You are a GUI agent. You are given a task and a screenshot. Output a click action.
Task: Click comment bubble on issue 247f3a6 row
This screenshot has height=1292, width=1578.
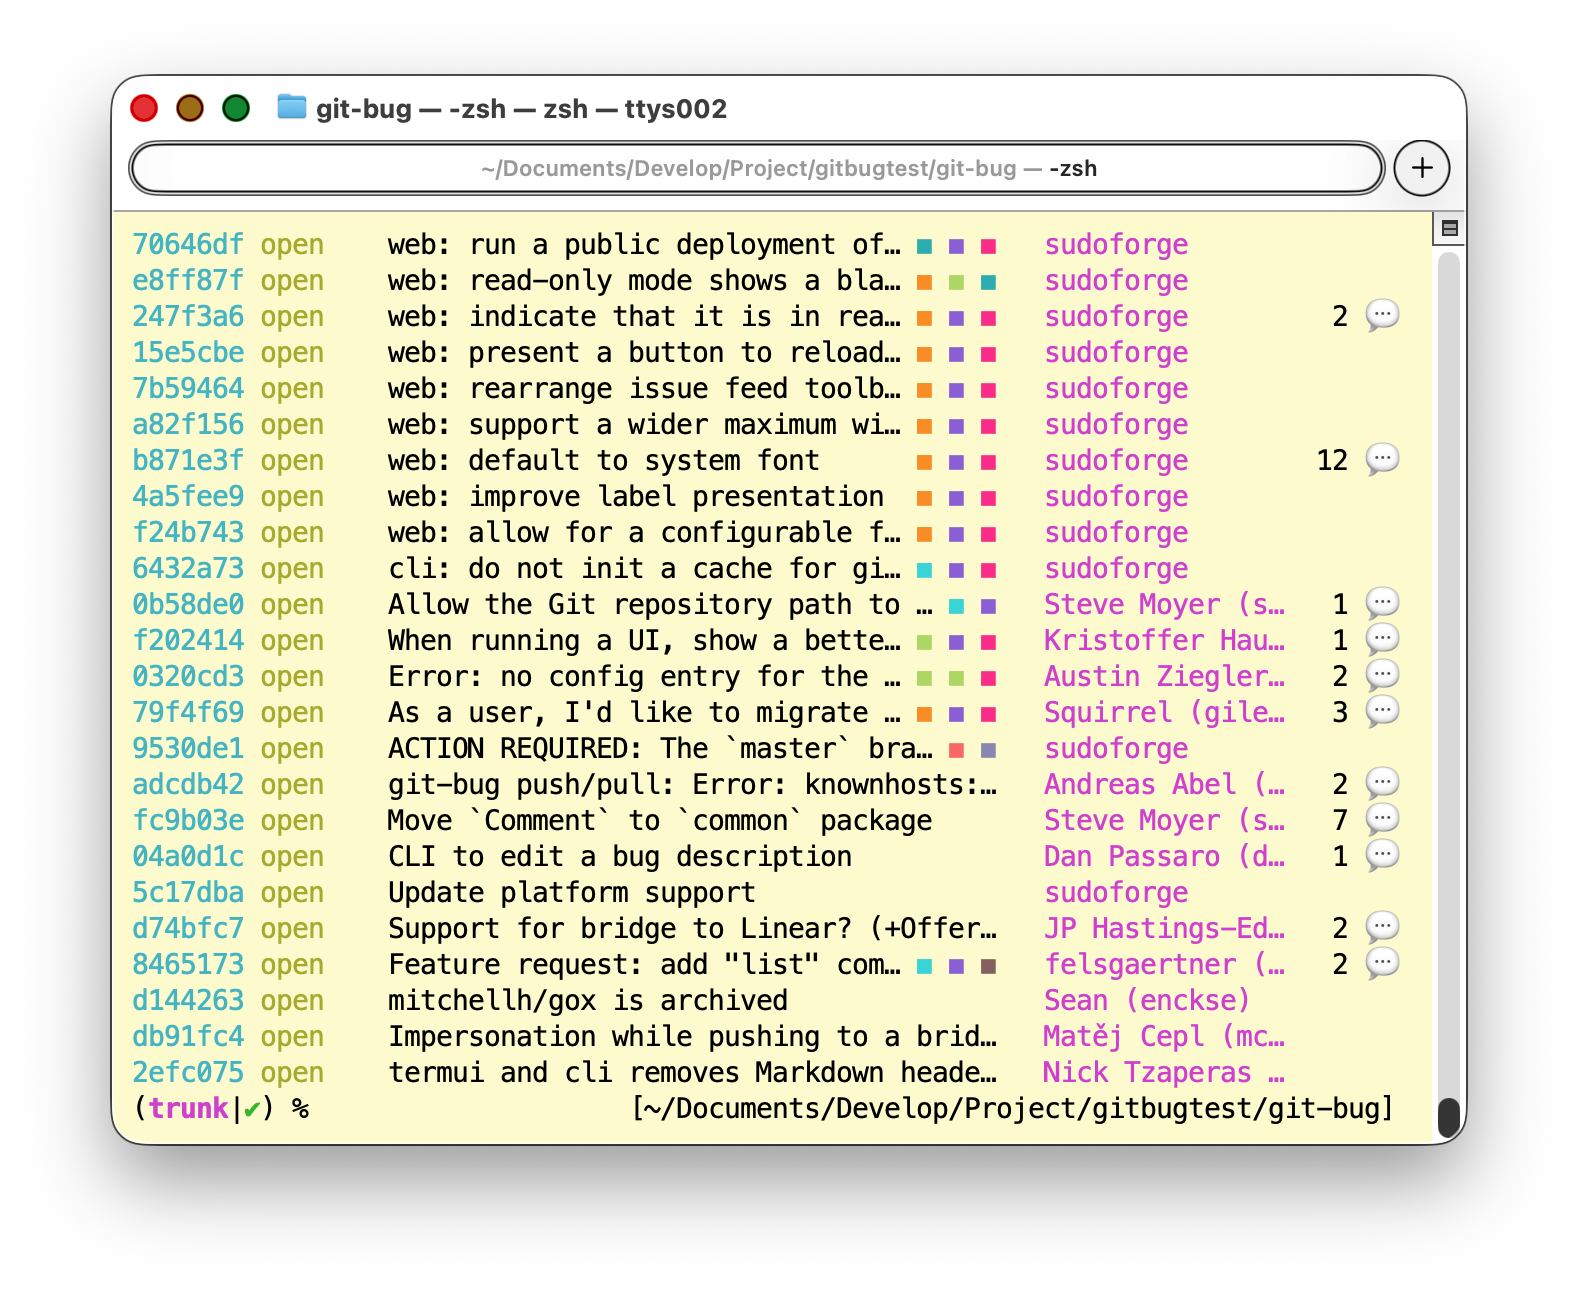click(x=1382, y=316)
